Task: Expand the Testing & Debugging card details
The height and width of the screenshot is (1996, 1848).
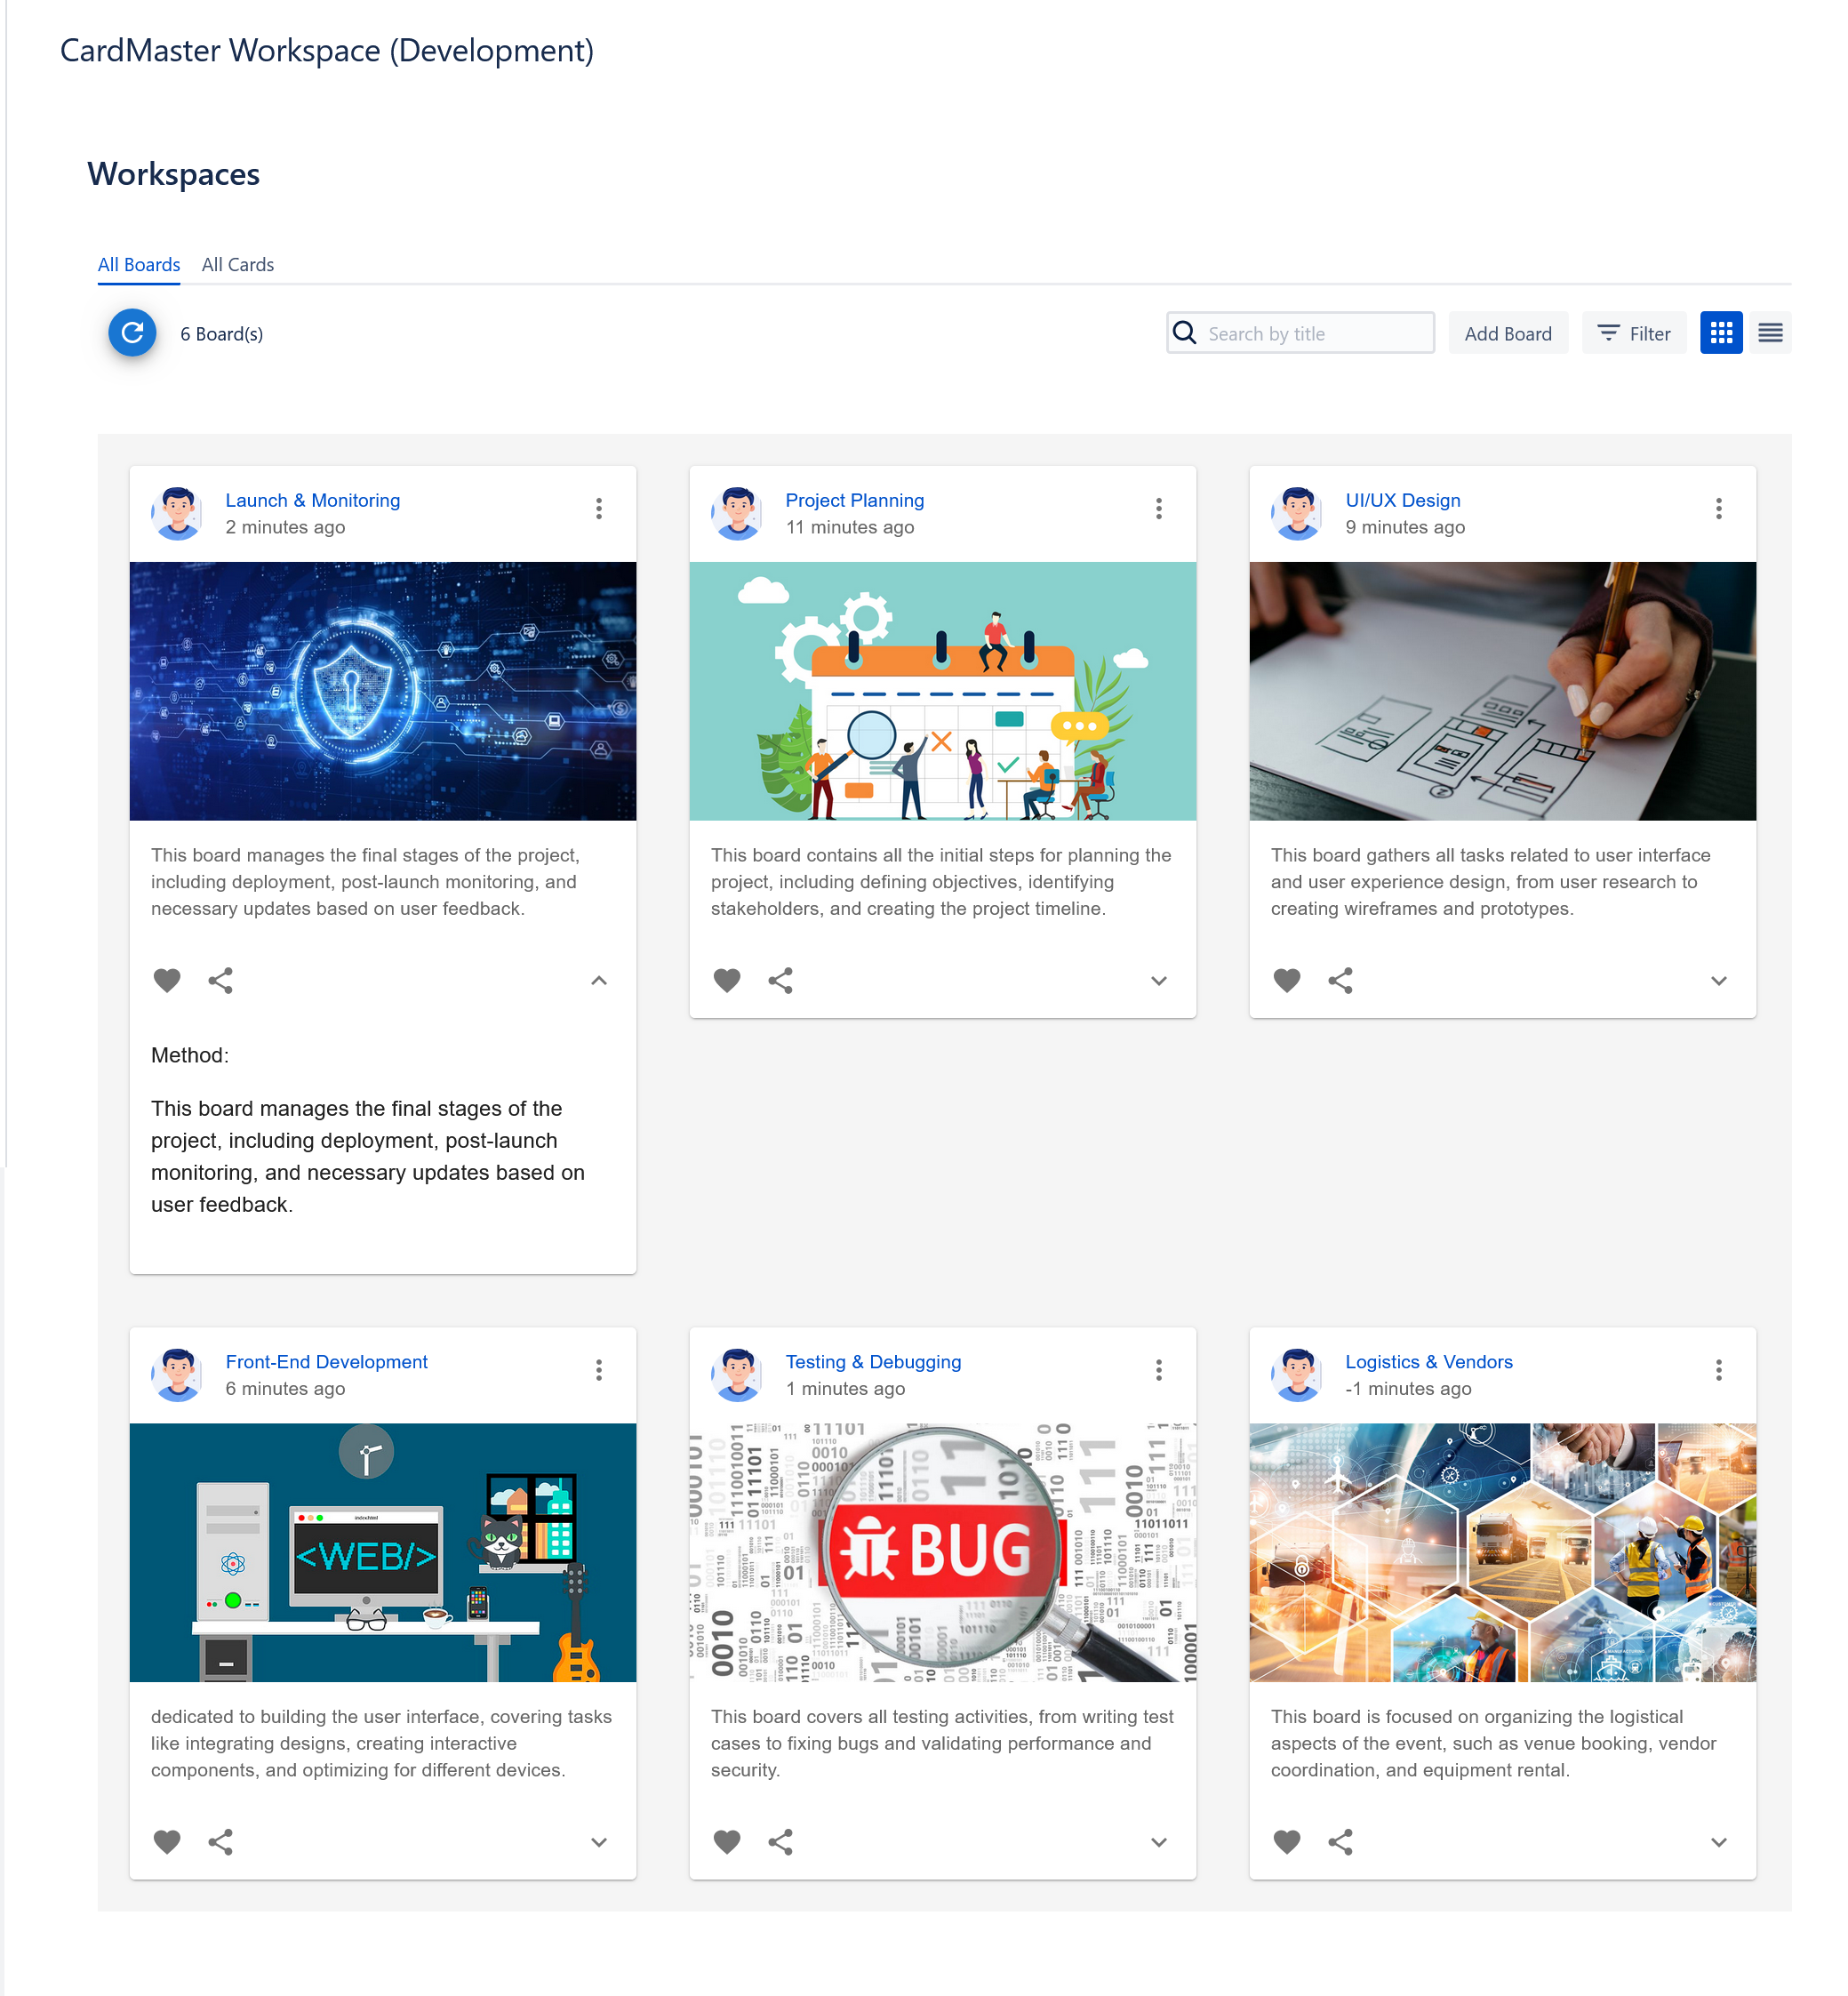Action: tap(1158, 1841)
